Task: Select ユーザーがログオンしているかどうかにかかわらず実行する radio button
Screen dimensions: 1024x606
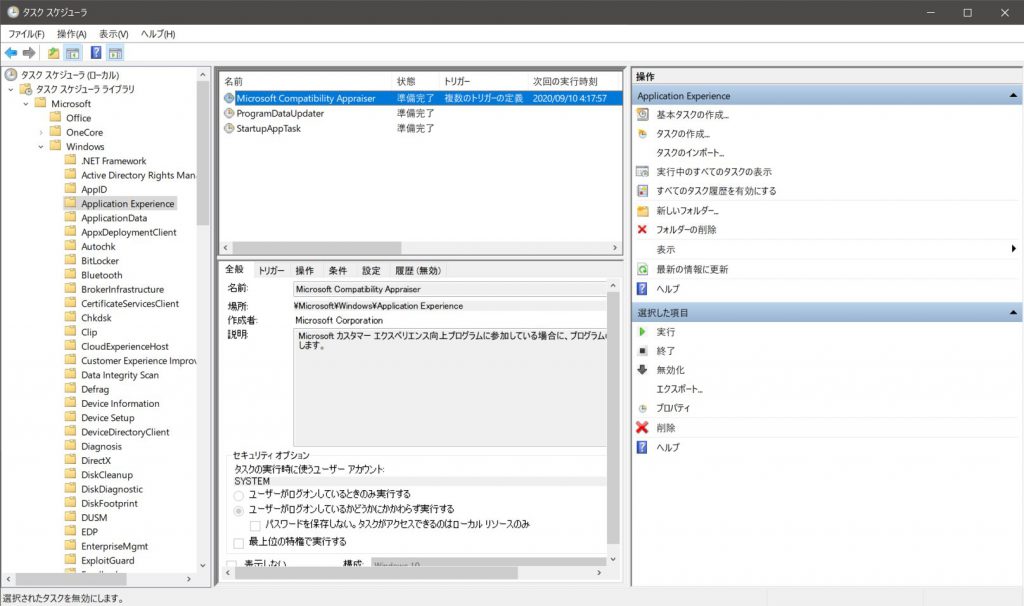Action: pyautogui.click(x=239, y=510)
